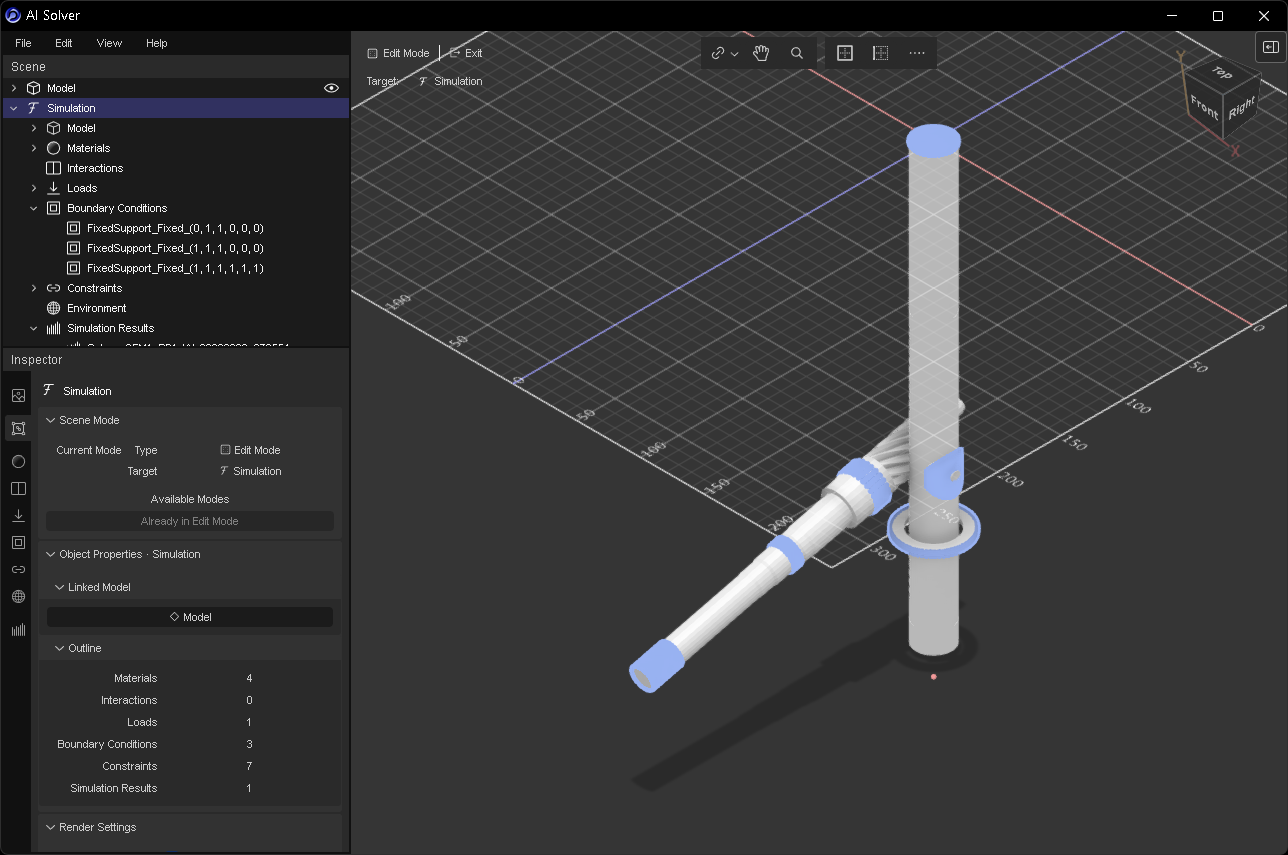Viewport: 1288px width, 855px height.
Task: Click the solid-bordered frame view icon
Action: (x=845, y=53)
